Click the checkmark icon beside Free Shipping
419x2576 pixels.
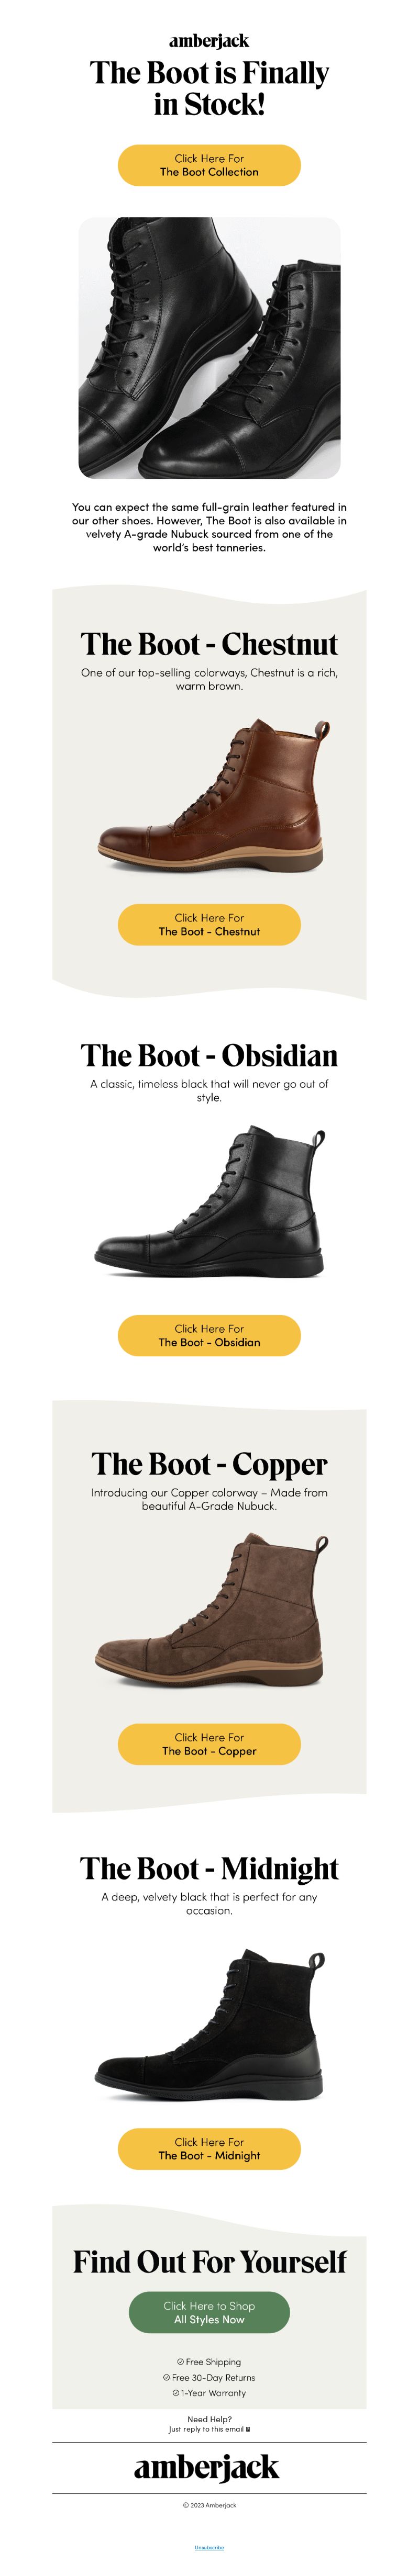[x=181, y=2361]
